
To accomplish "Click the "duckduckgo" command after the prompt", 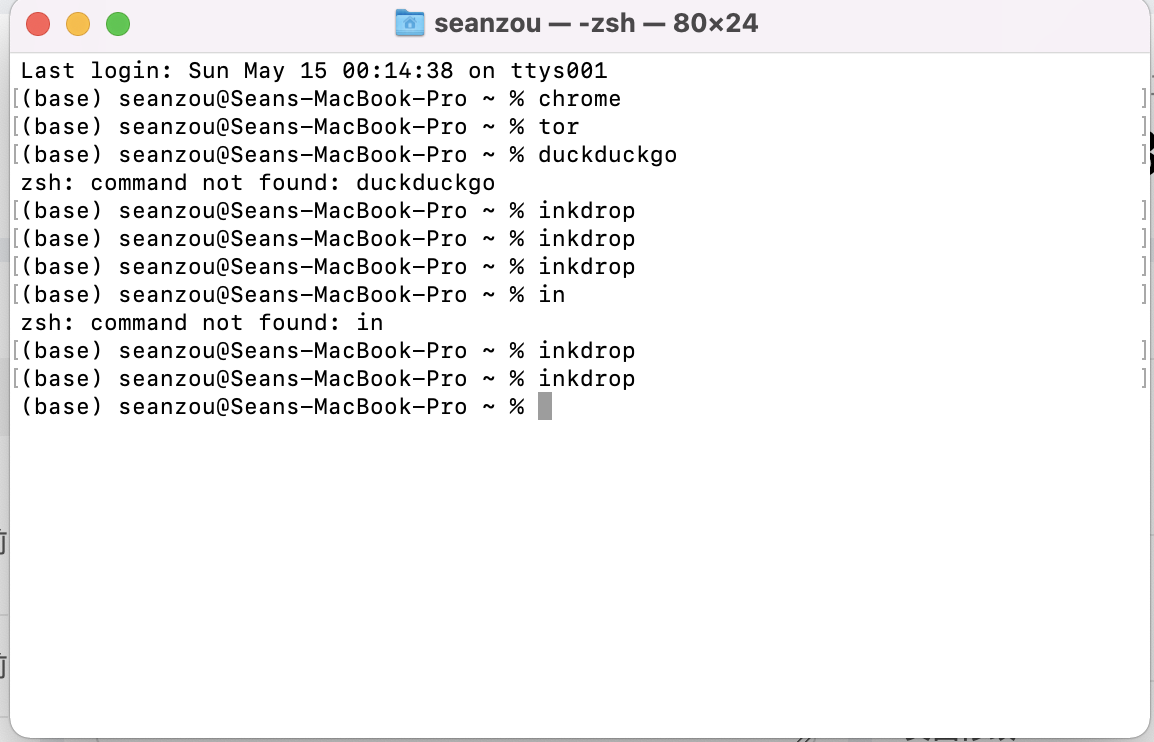I will tap(607, 155).
